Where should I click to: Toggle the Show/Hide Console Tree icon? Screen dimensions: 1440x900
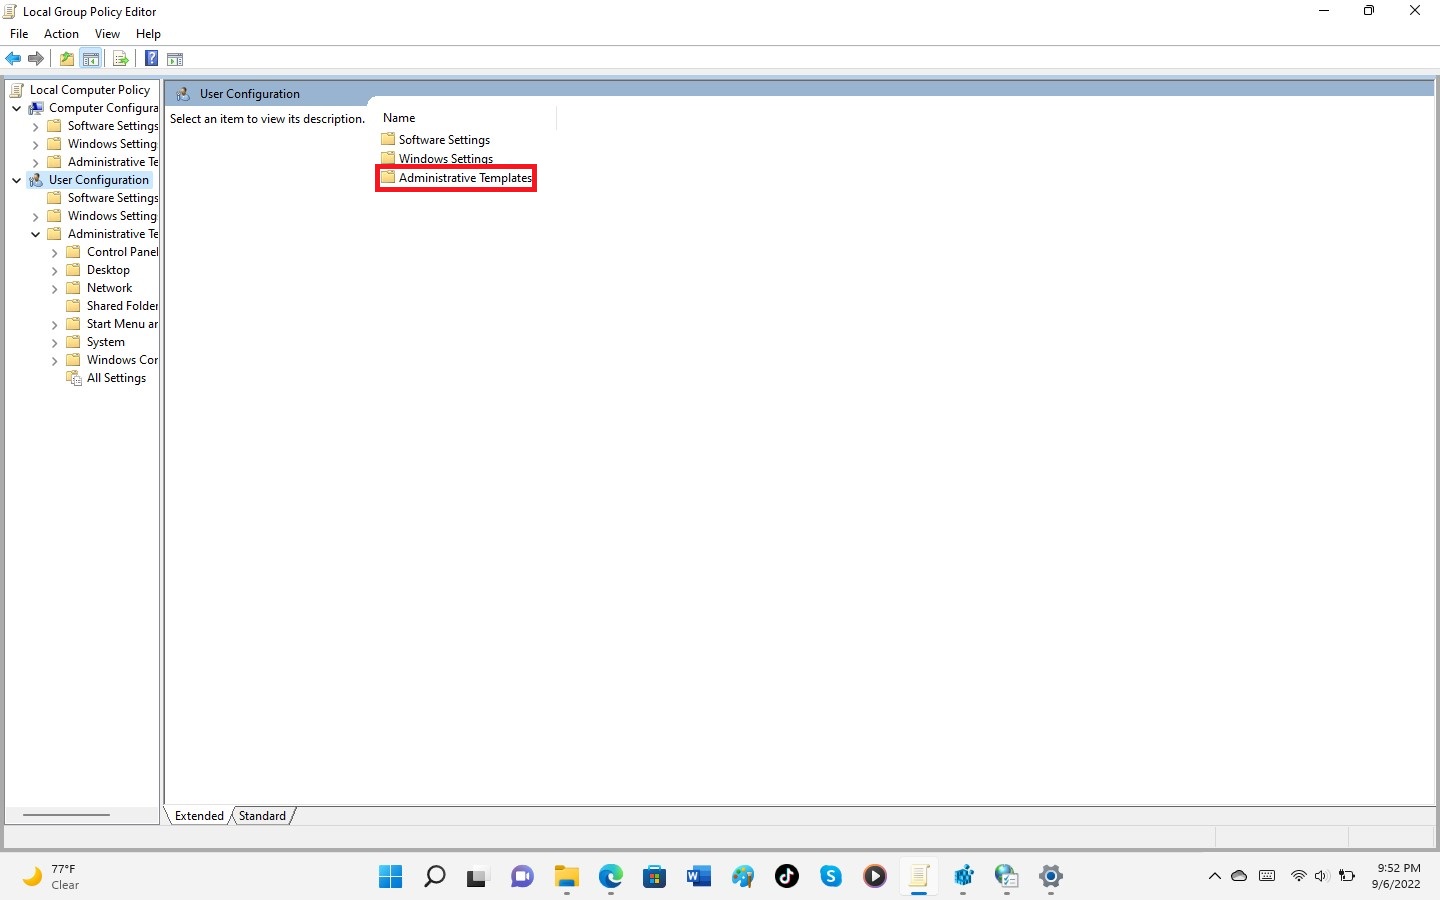pyautogui.click(x=91, y=59)
